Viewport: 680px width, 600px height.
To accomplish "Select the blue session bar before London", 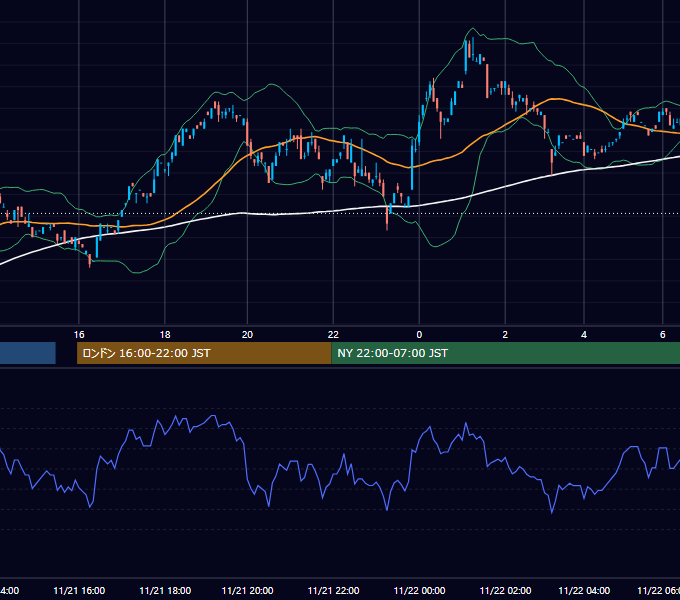I will coord(28,353).
